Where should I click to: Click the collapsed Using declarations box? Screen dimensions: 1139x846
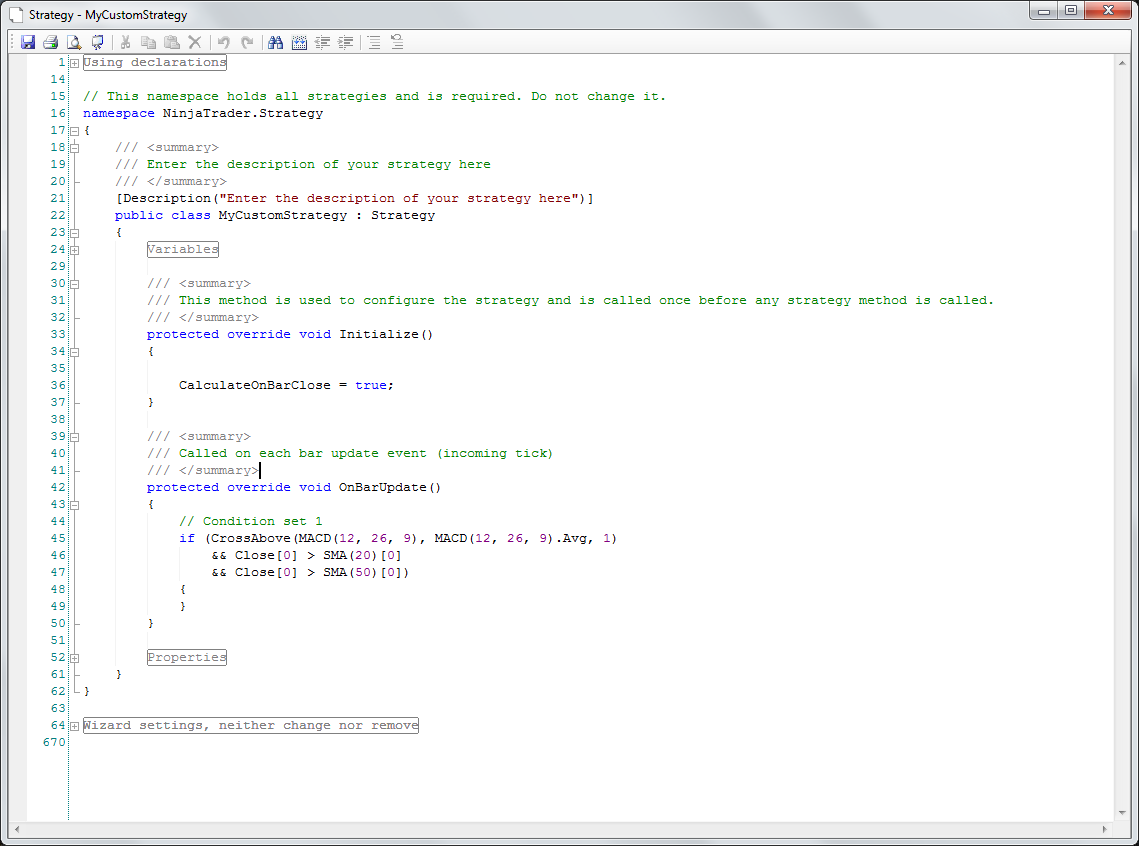155,62
